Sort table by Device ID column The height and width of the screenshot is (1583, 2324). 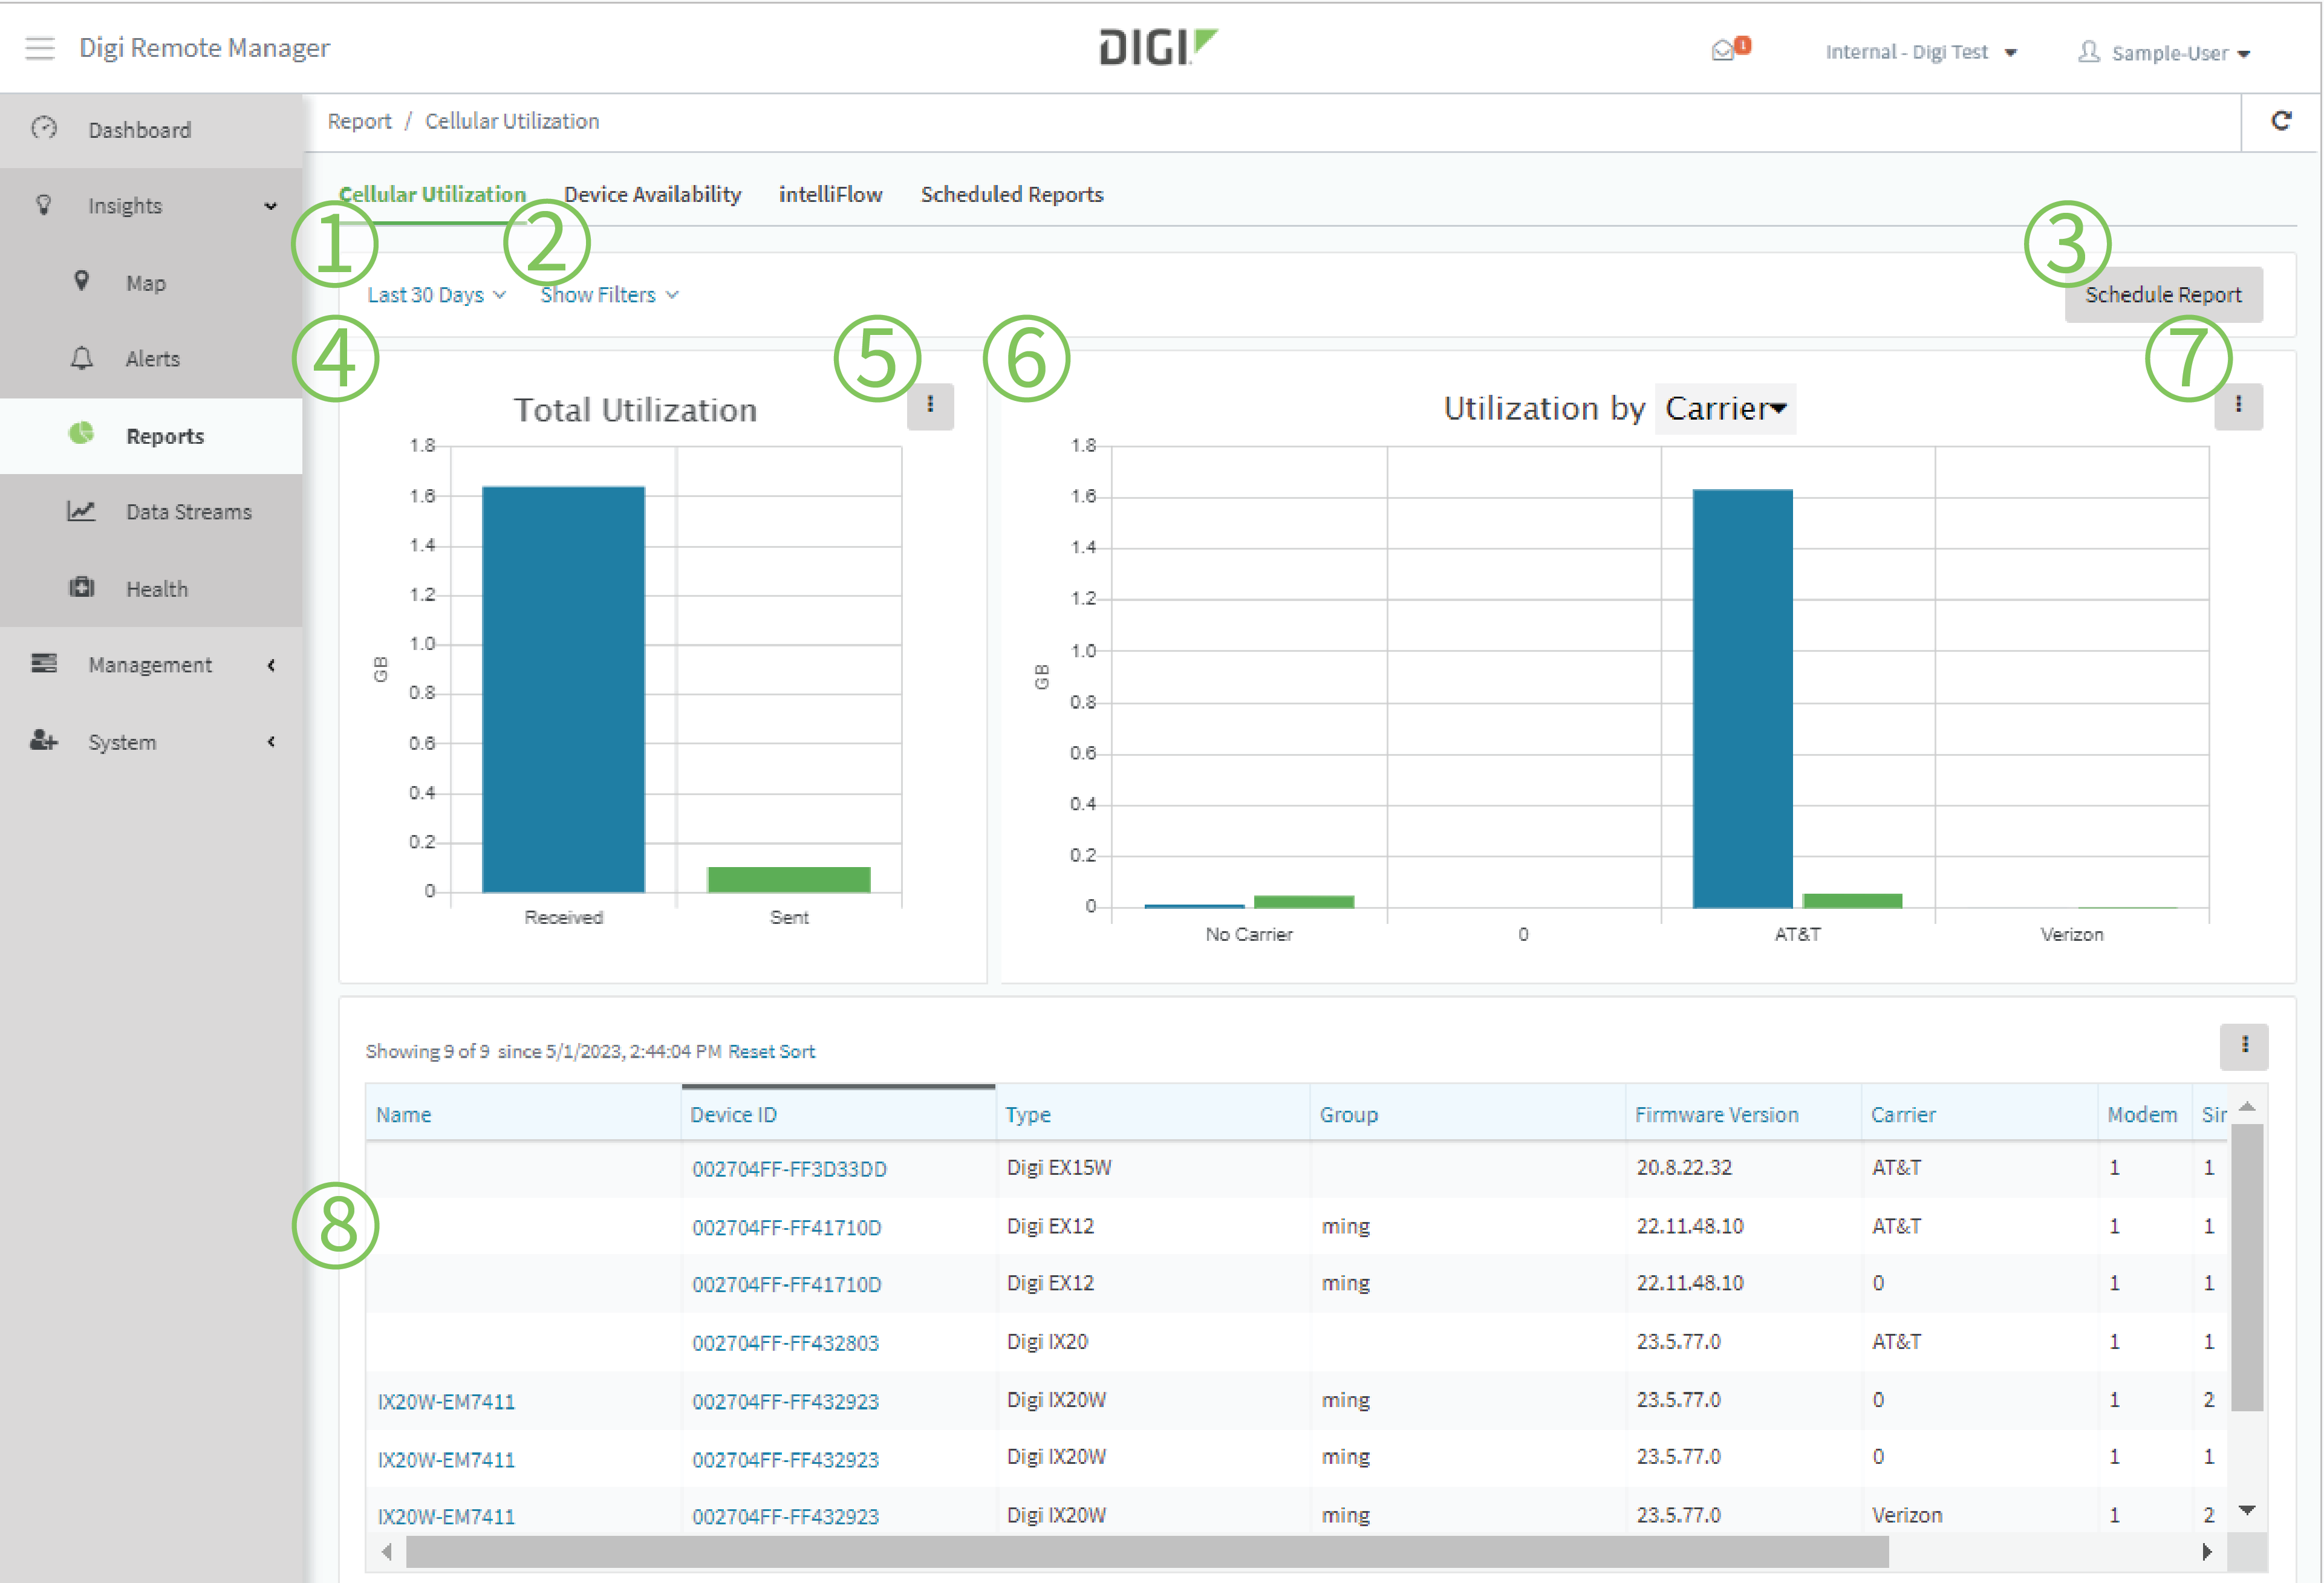pos(733,1114)
